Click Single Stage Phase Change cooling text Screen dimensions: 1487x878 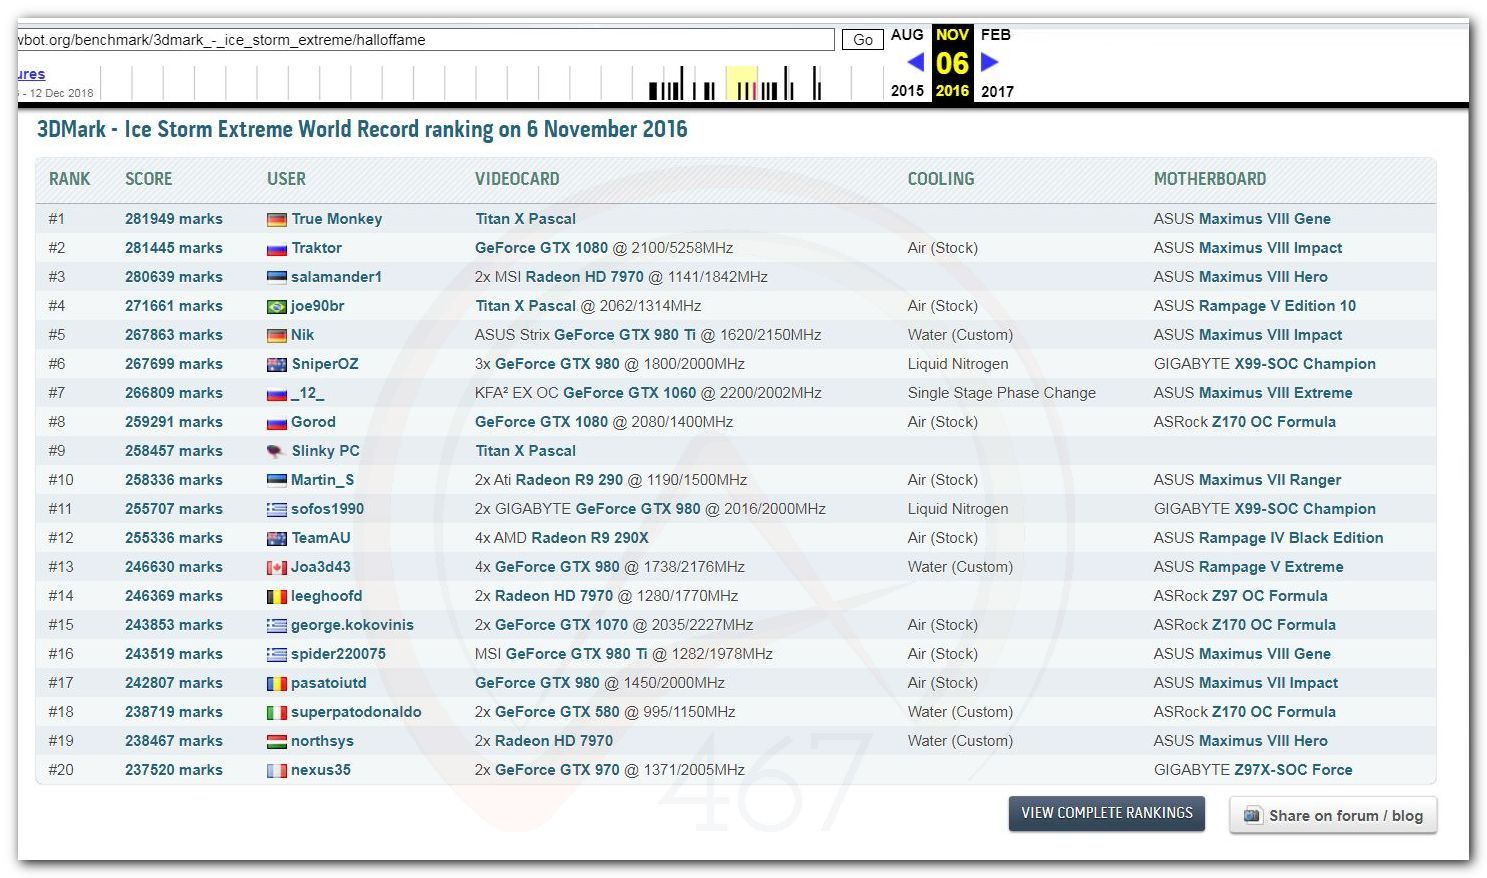[1002, 393]
